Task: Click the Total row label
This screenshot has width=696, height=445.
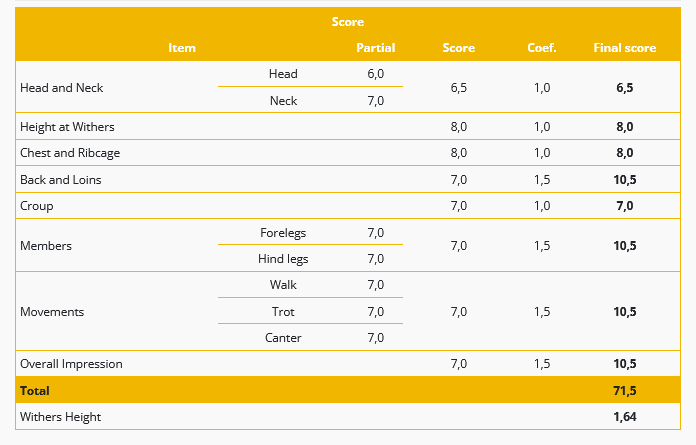Action: 35,390
